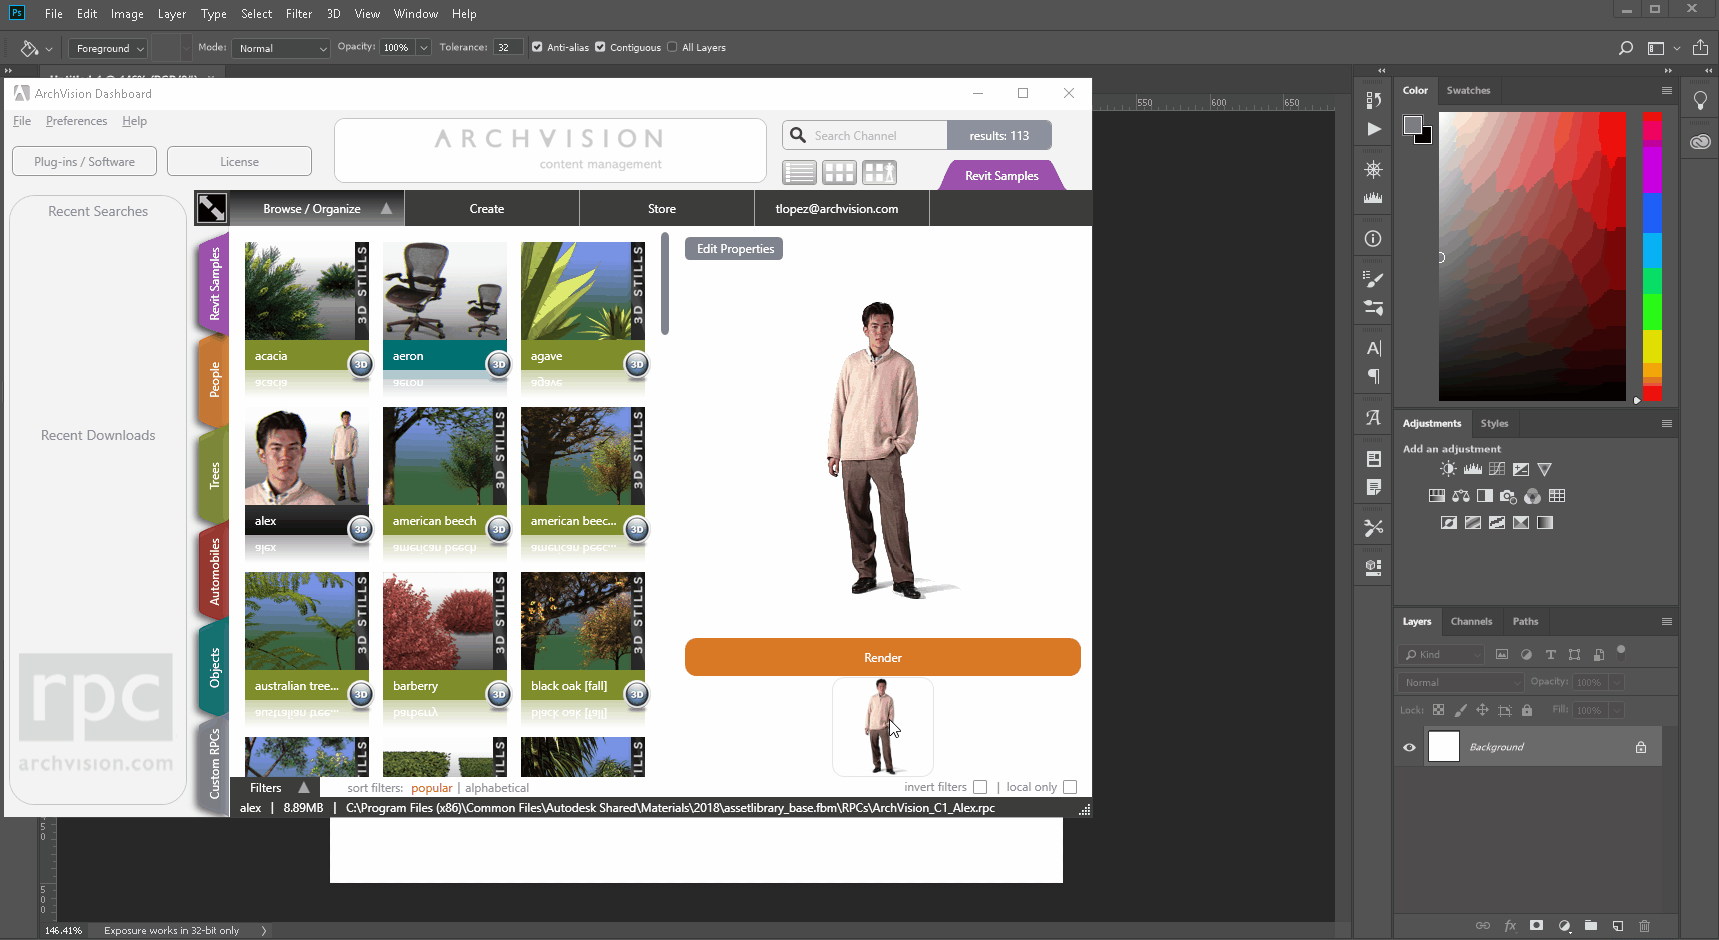Viewport: 1719px width, 940px height.
Task: Open the Character panel icon
Action: (1373, 348)
